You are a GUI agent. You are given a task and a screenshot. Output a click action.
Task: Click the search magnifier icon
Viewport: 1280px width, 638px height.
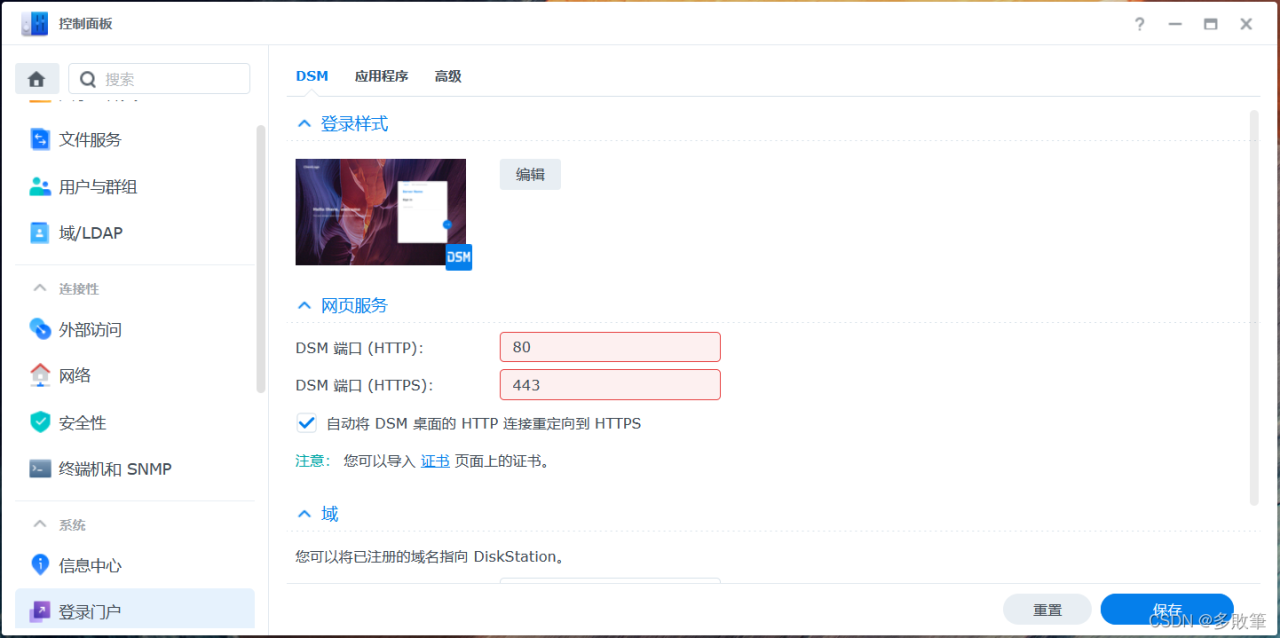point(89,79)
